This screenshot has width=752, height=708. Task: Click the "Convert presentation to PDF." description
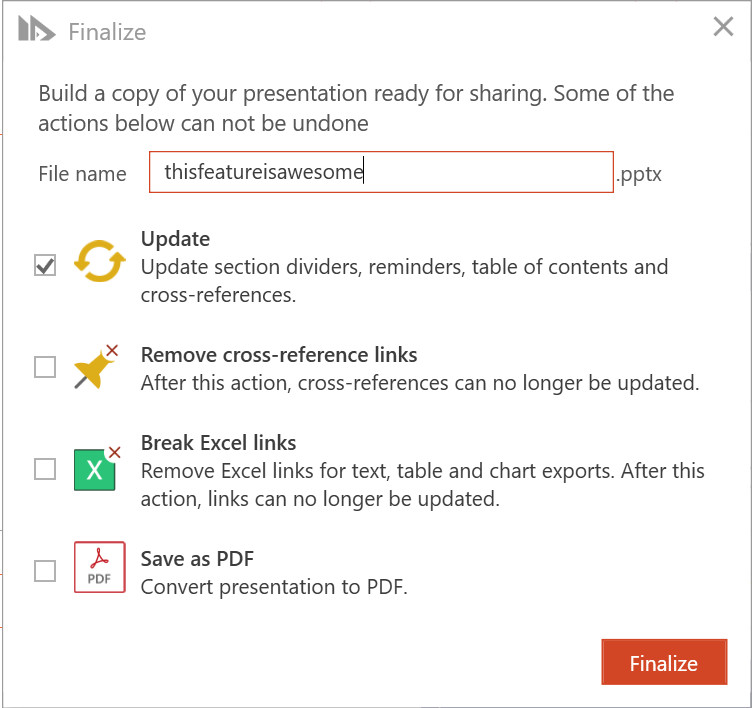pos(274,587)
